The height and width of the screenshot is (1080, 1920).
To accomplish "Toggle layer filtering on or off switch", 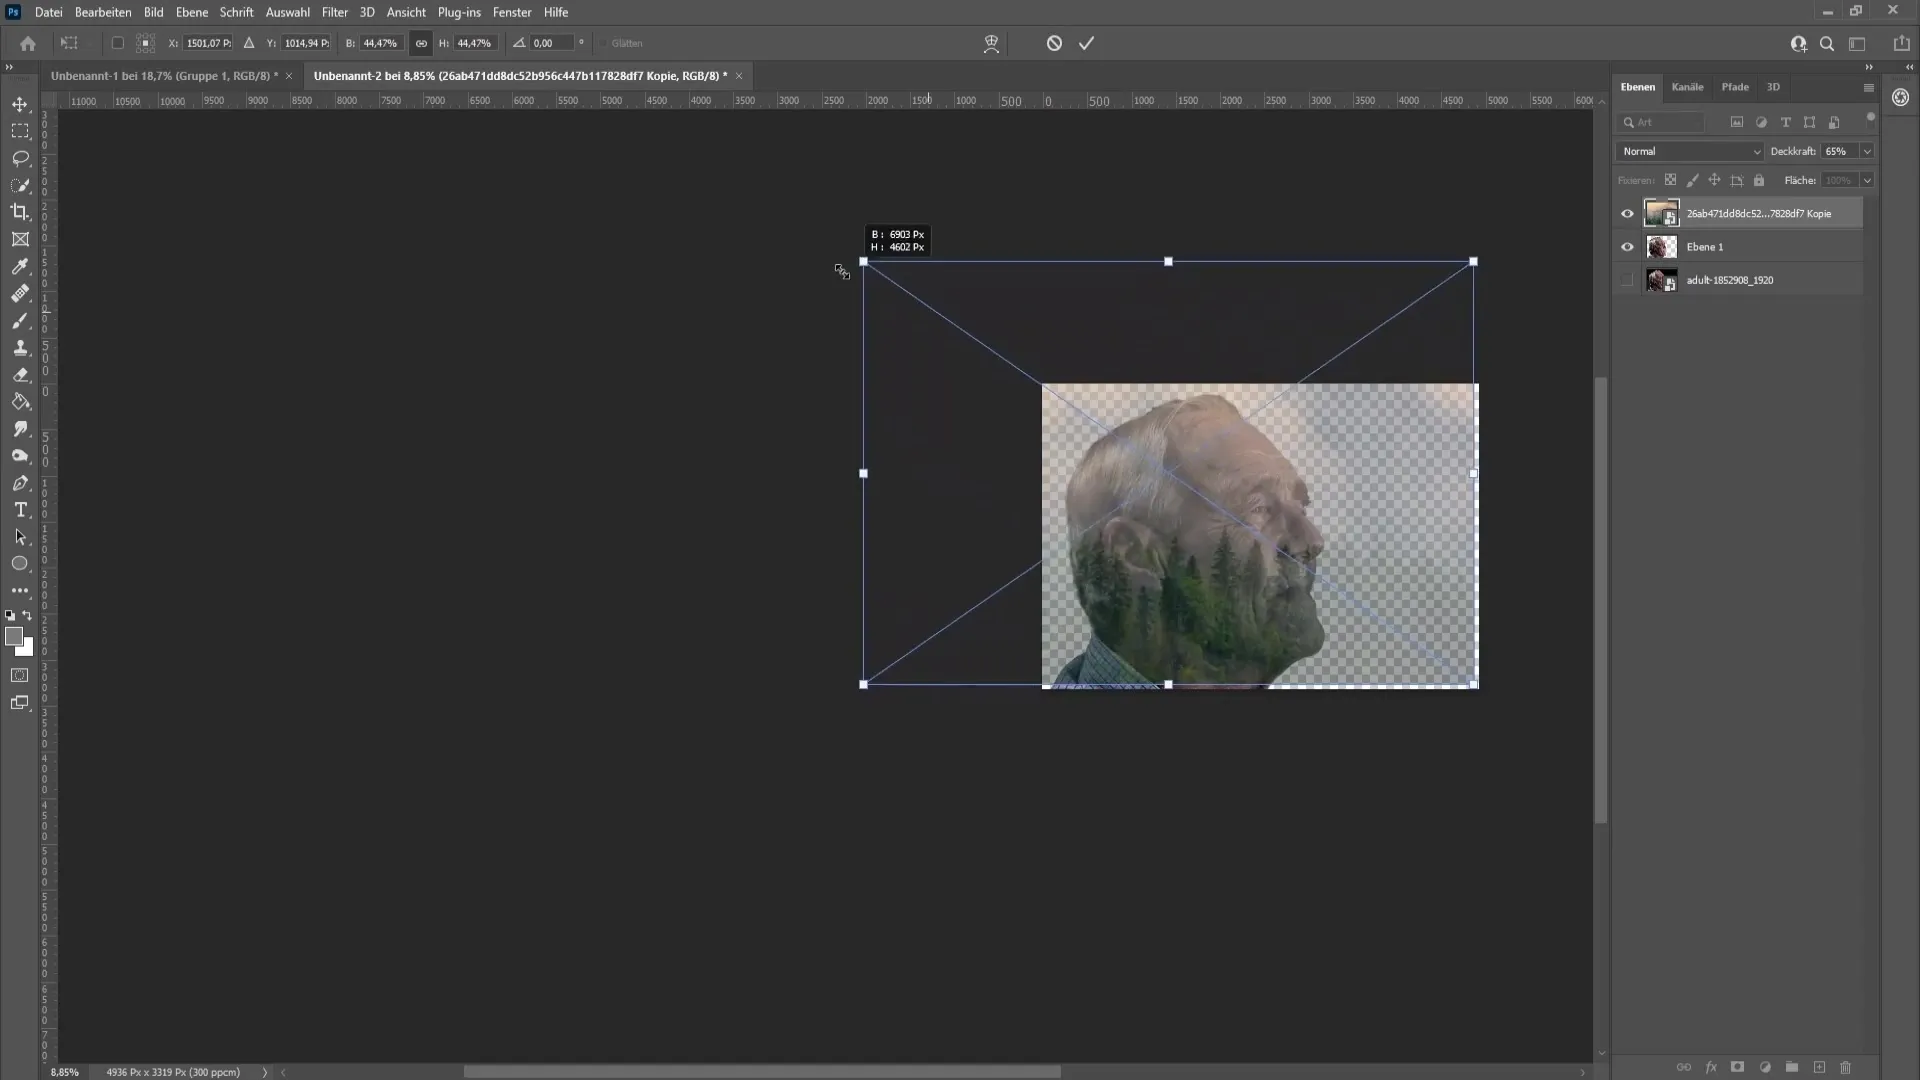I will (1871, 118).
